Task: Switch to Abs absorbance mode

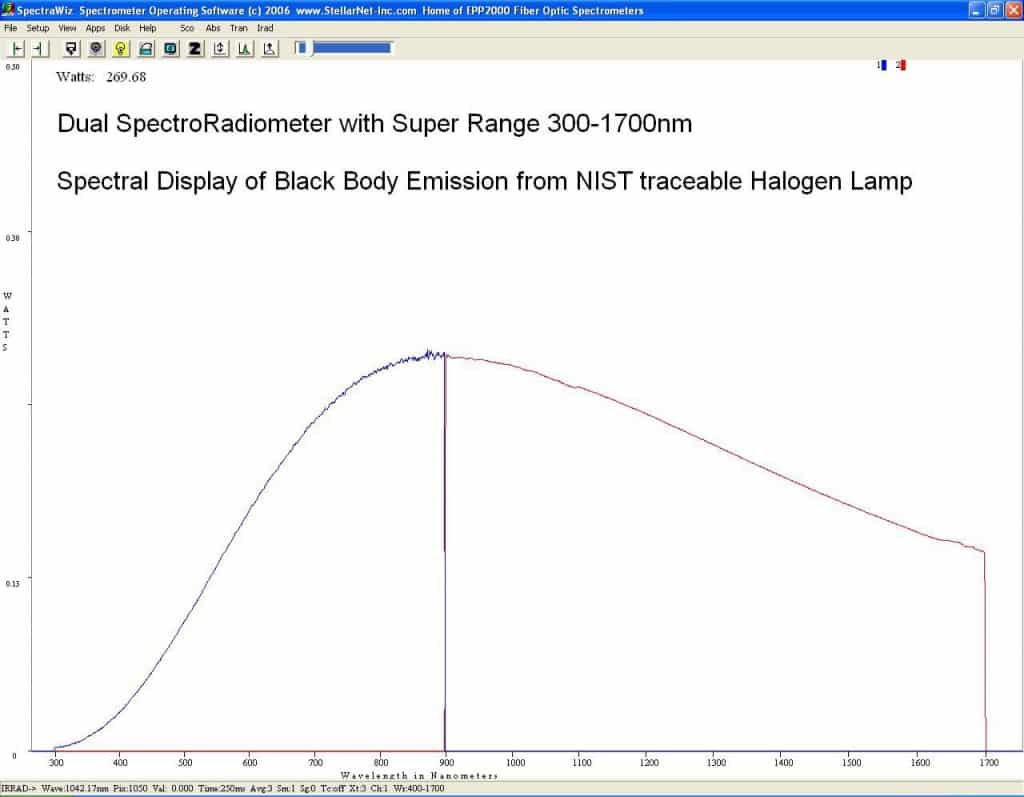Action: pyautogui.click(x=212, y=28)
